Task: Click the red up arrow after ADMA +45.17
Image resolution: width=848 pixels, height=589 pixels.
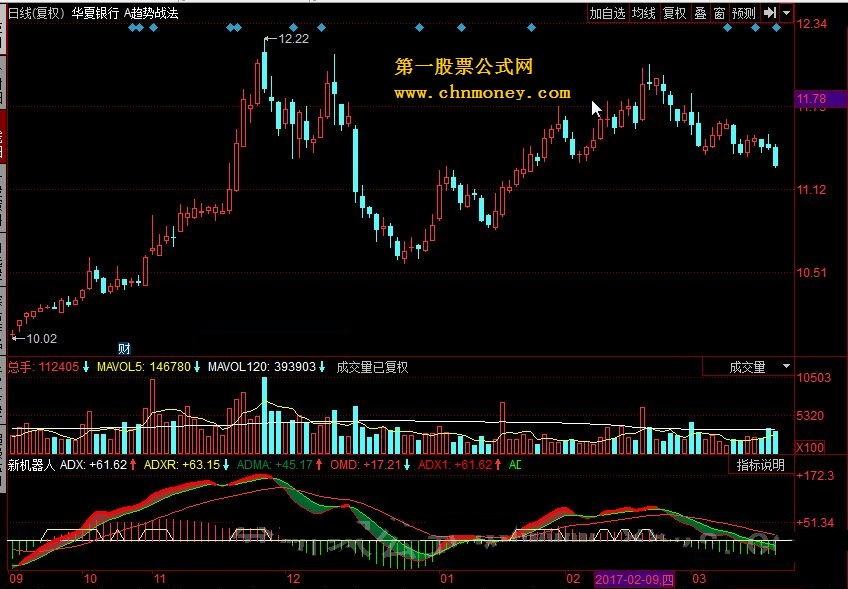Action: 319,465
